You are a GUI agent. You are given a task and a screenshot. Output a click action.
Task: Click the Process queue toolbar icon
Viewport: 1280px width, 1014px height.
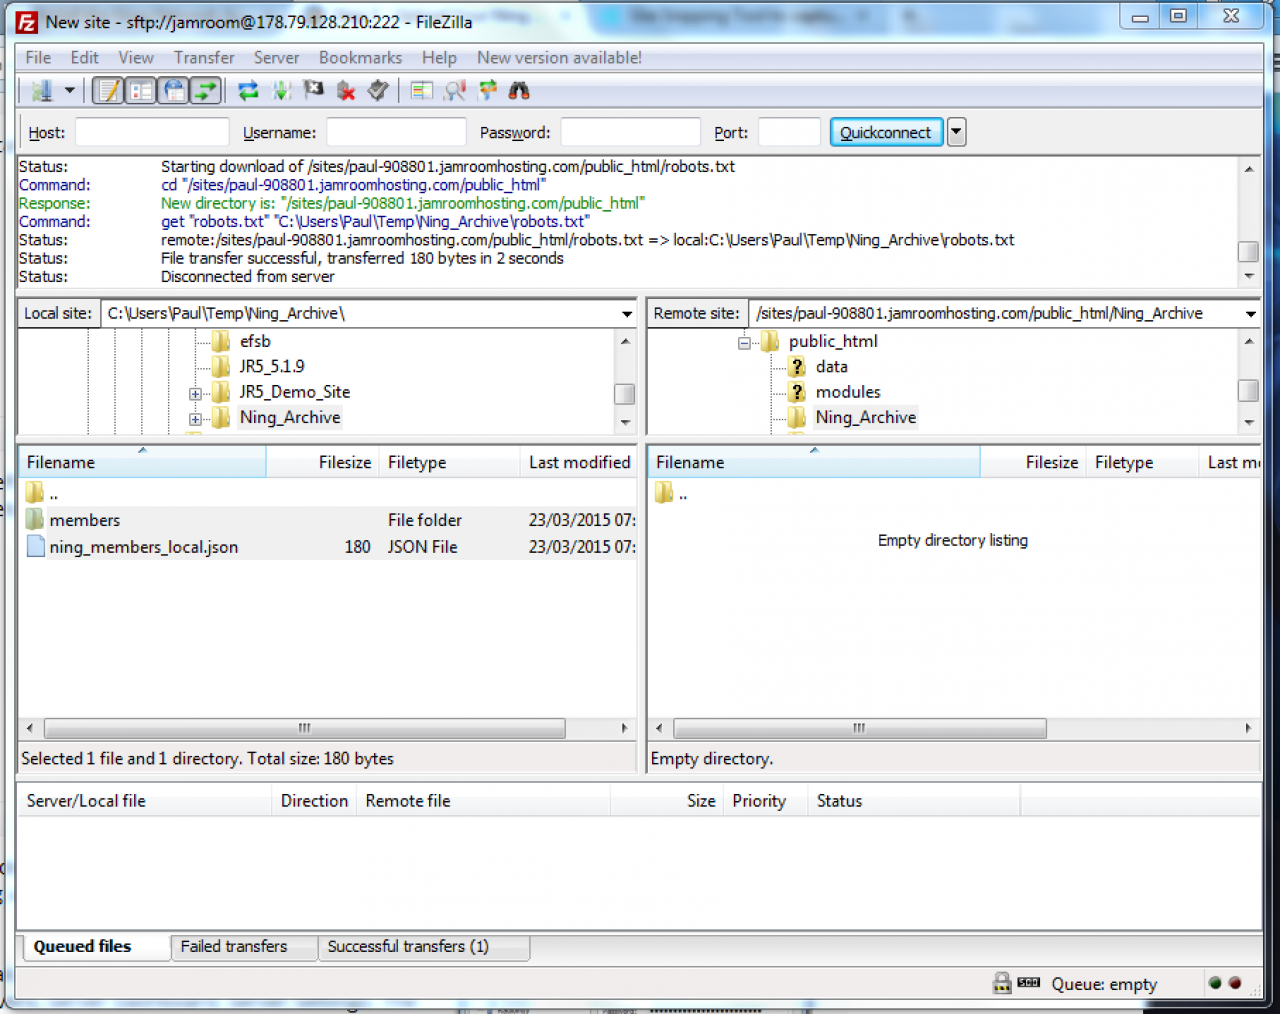[x=282, y=91]
